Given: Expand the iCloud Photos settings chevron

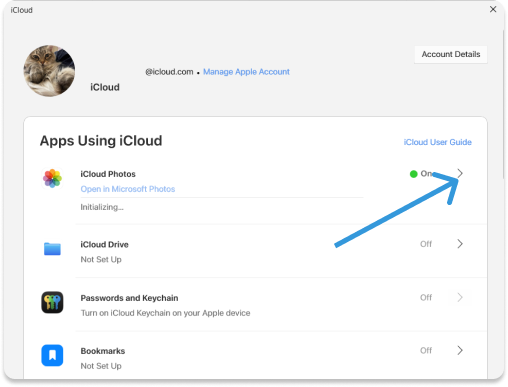Looking at the screenshot, I should point(460,173).
